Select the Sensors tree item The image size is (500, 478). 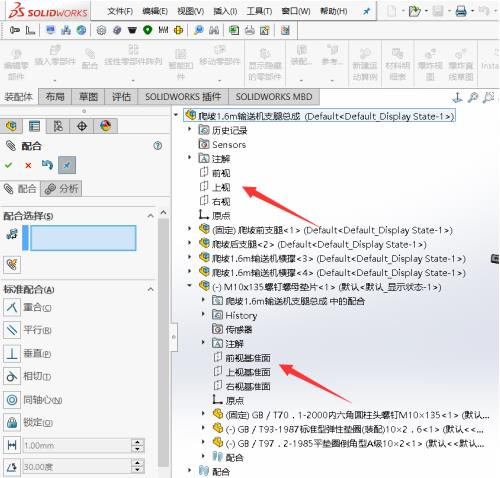(x=222, y=144)
